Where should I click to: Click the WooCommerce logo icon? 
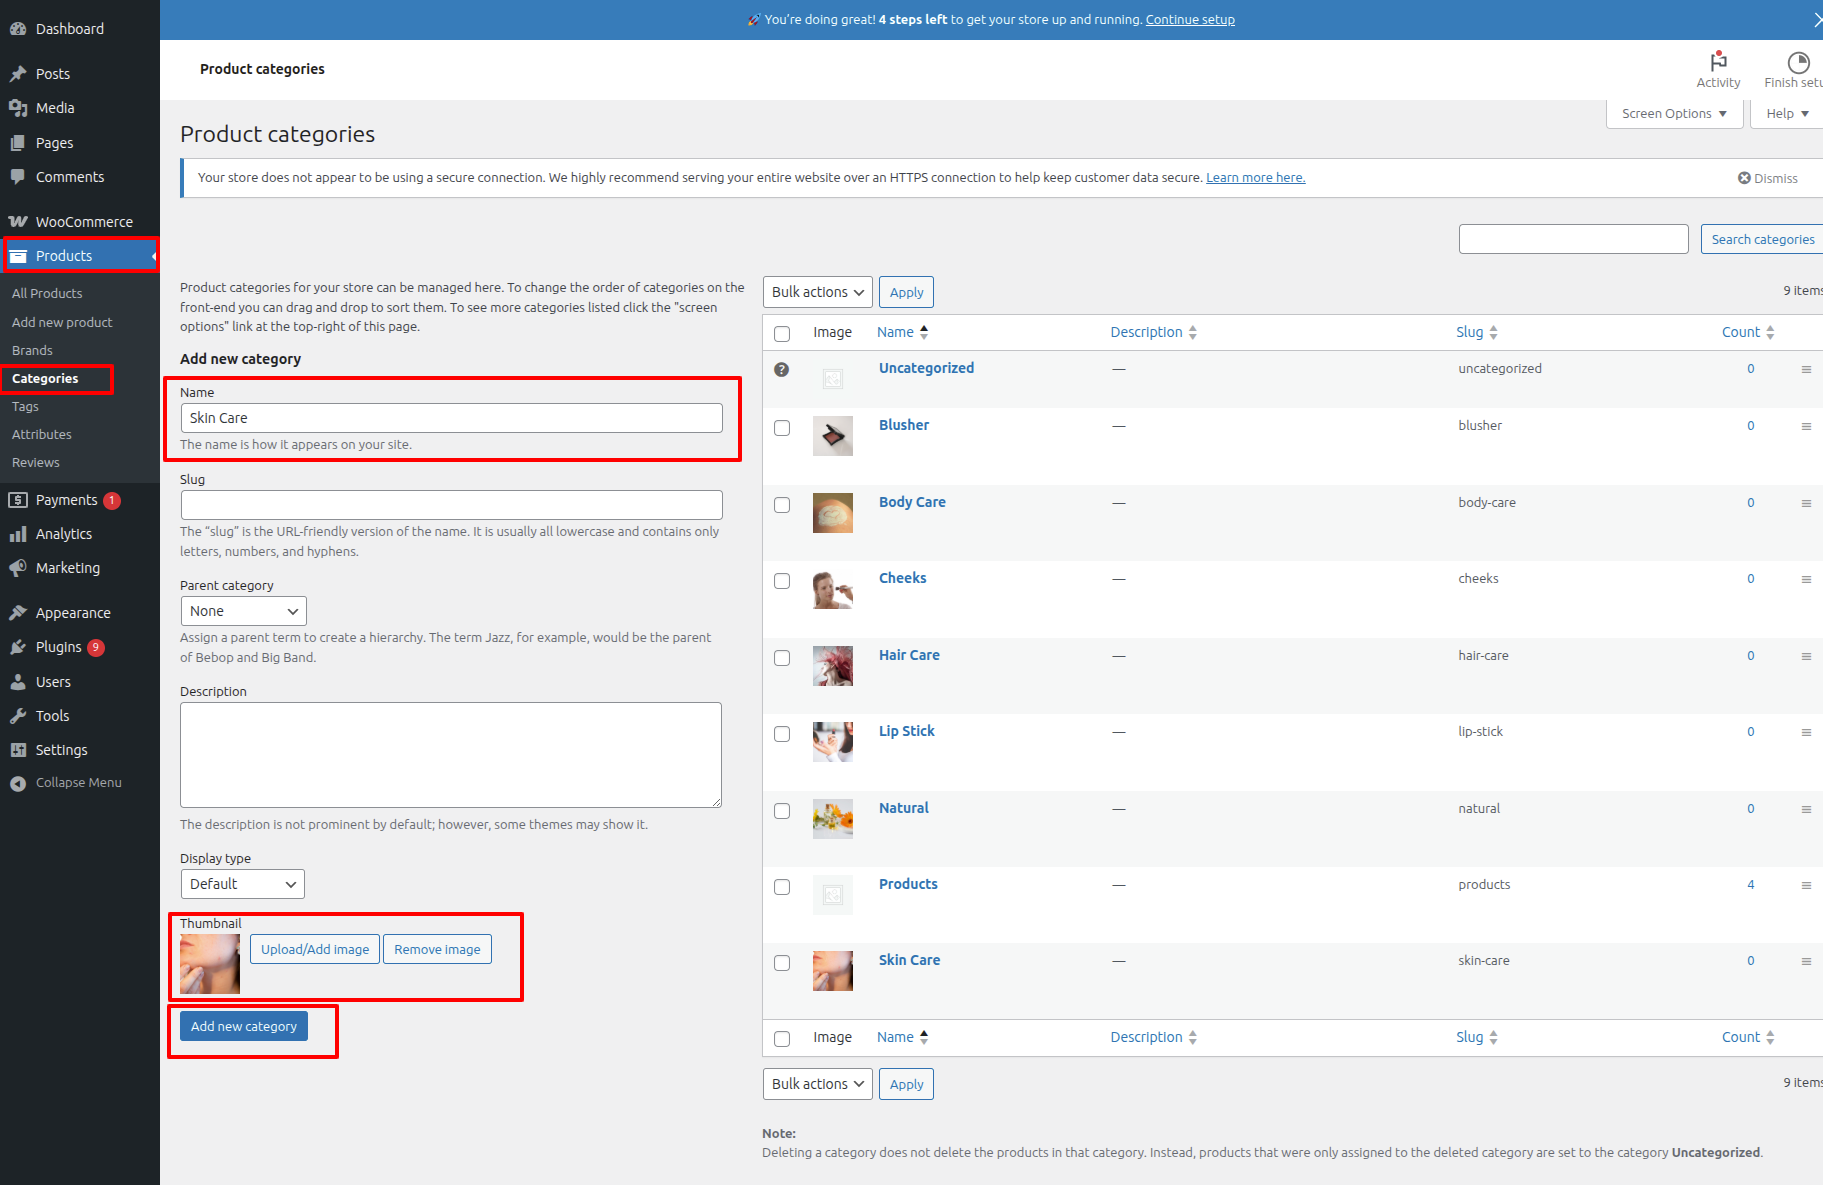[18, 222]
